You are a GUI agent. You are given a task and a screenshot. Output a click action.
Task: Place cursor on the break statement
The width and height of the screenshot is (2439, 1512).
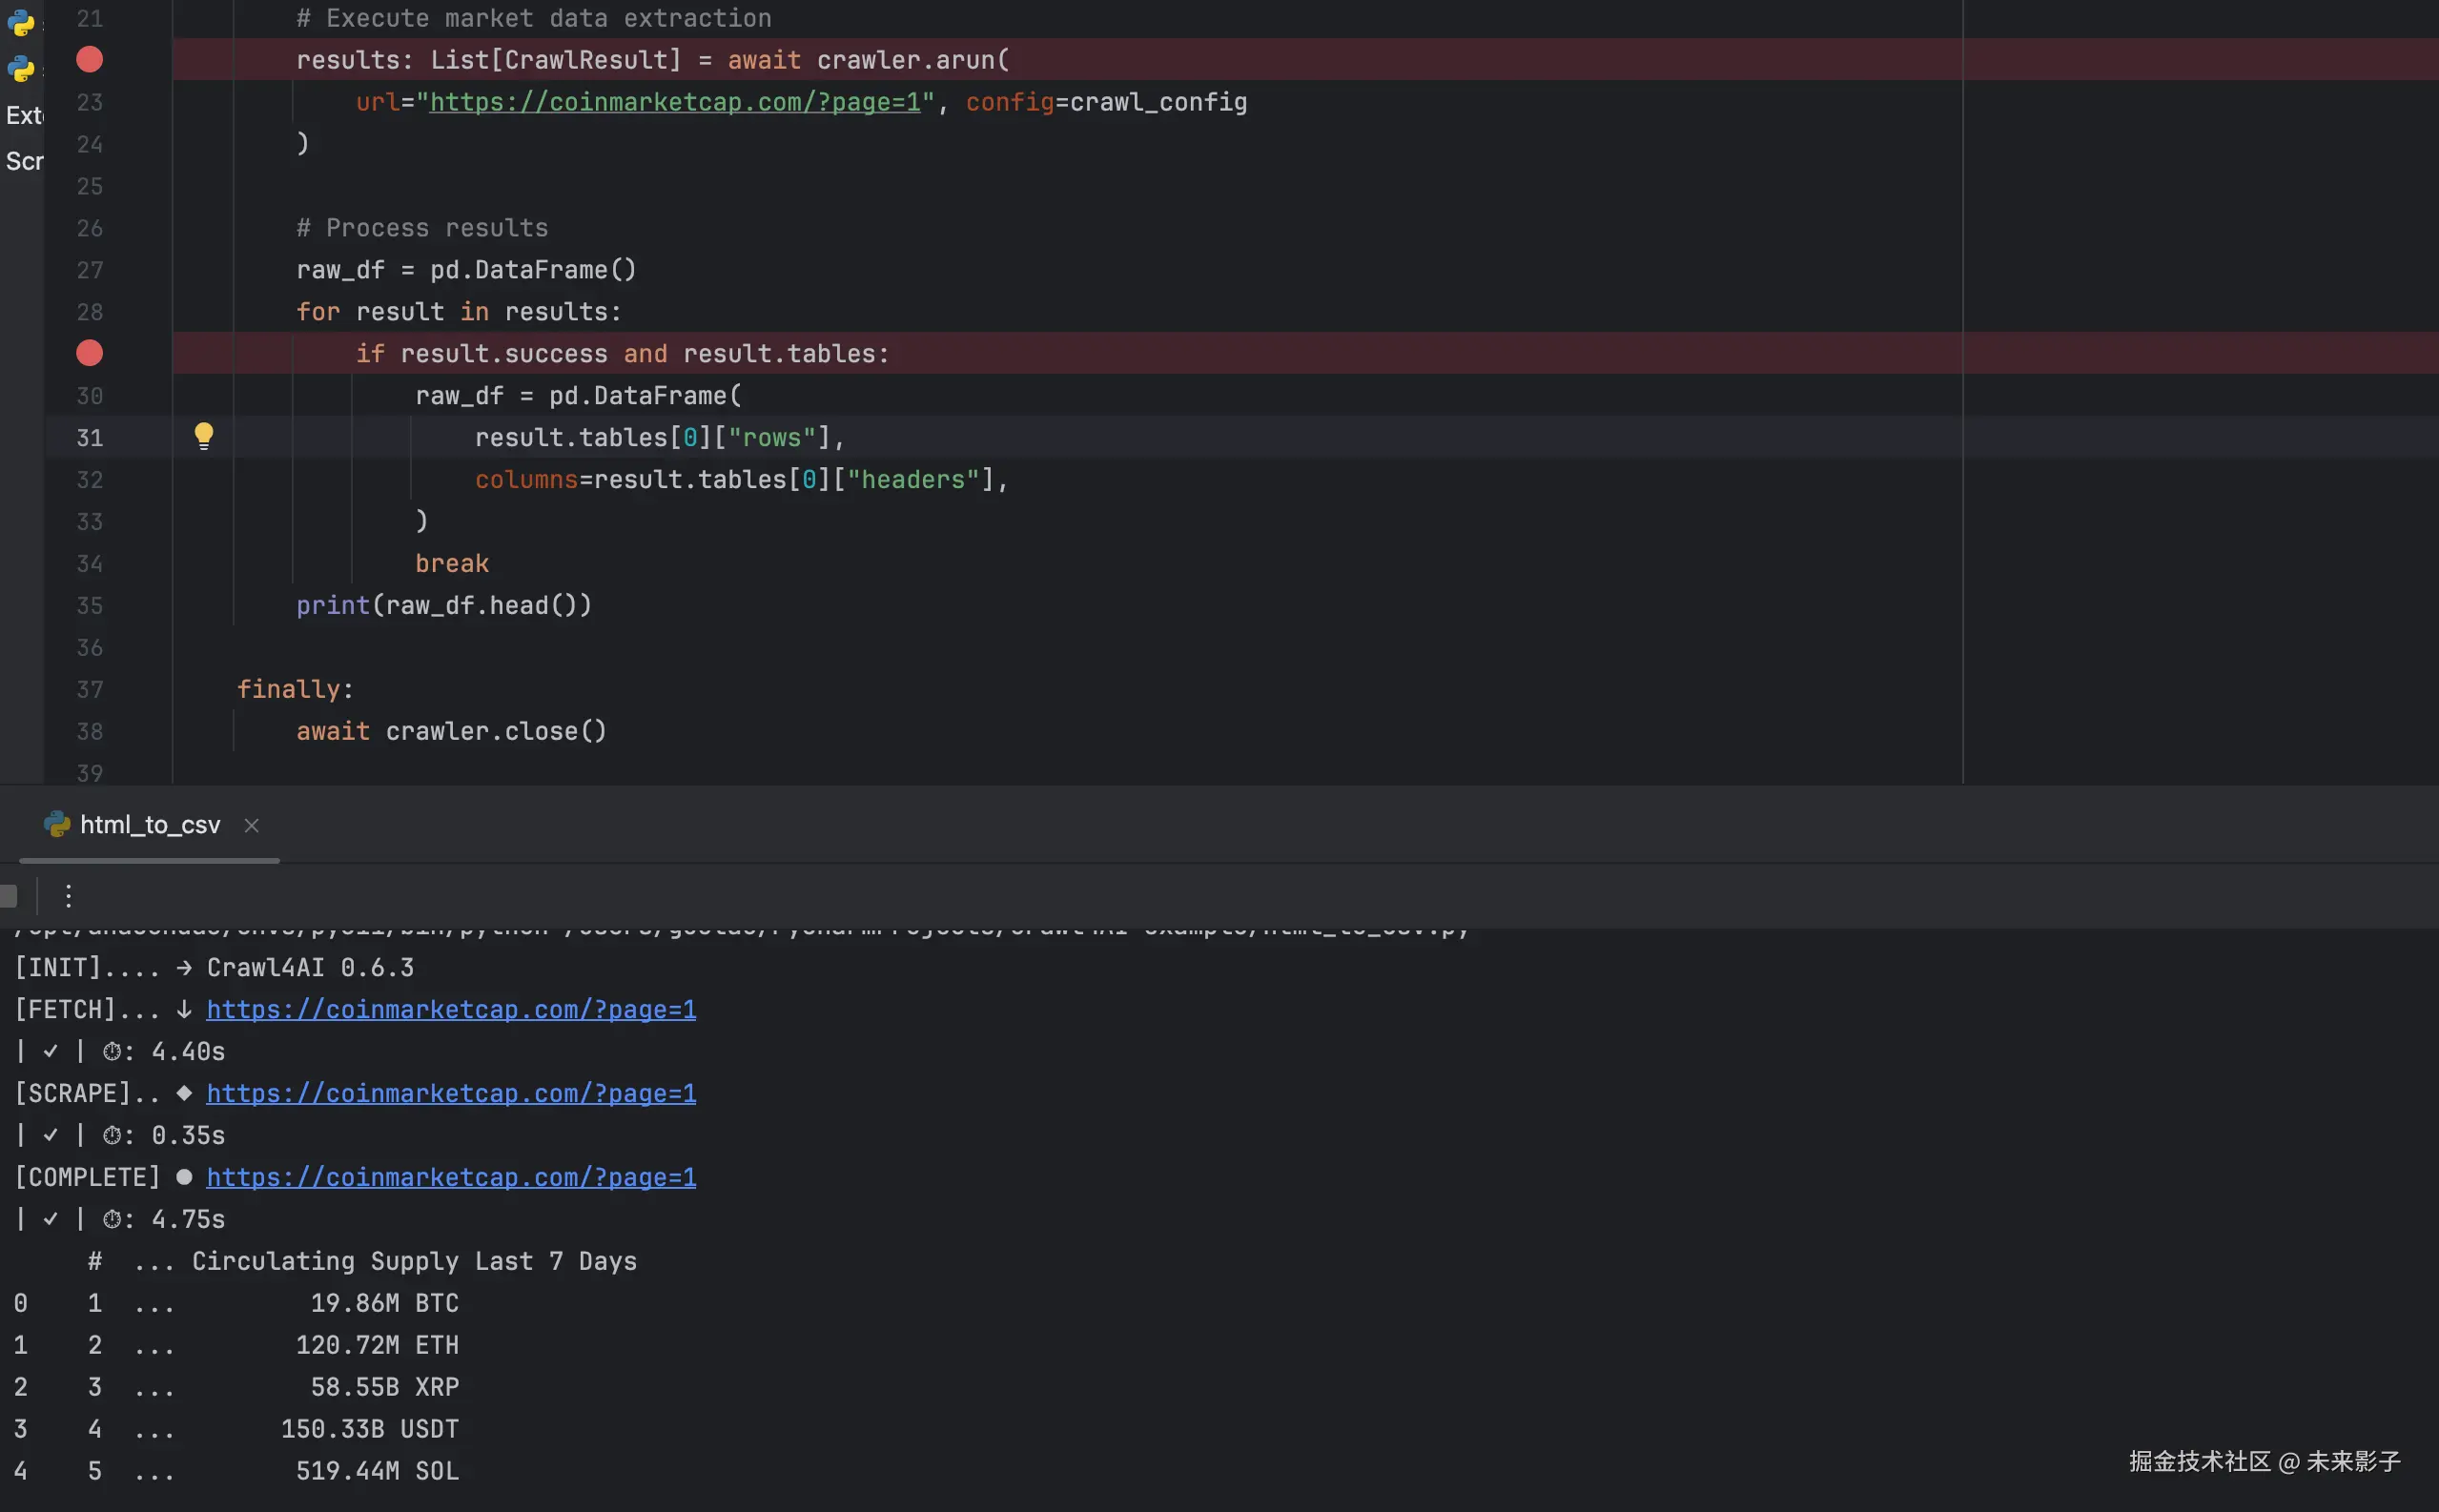(x=452, y=563)
